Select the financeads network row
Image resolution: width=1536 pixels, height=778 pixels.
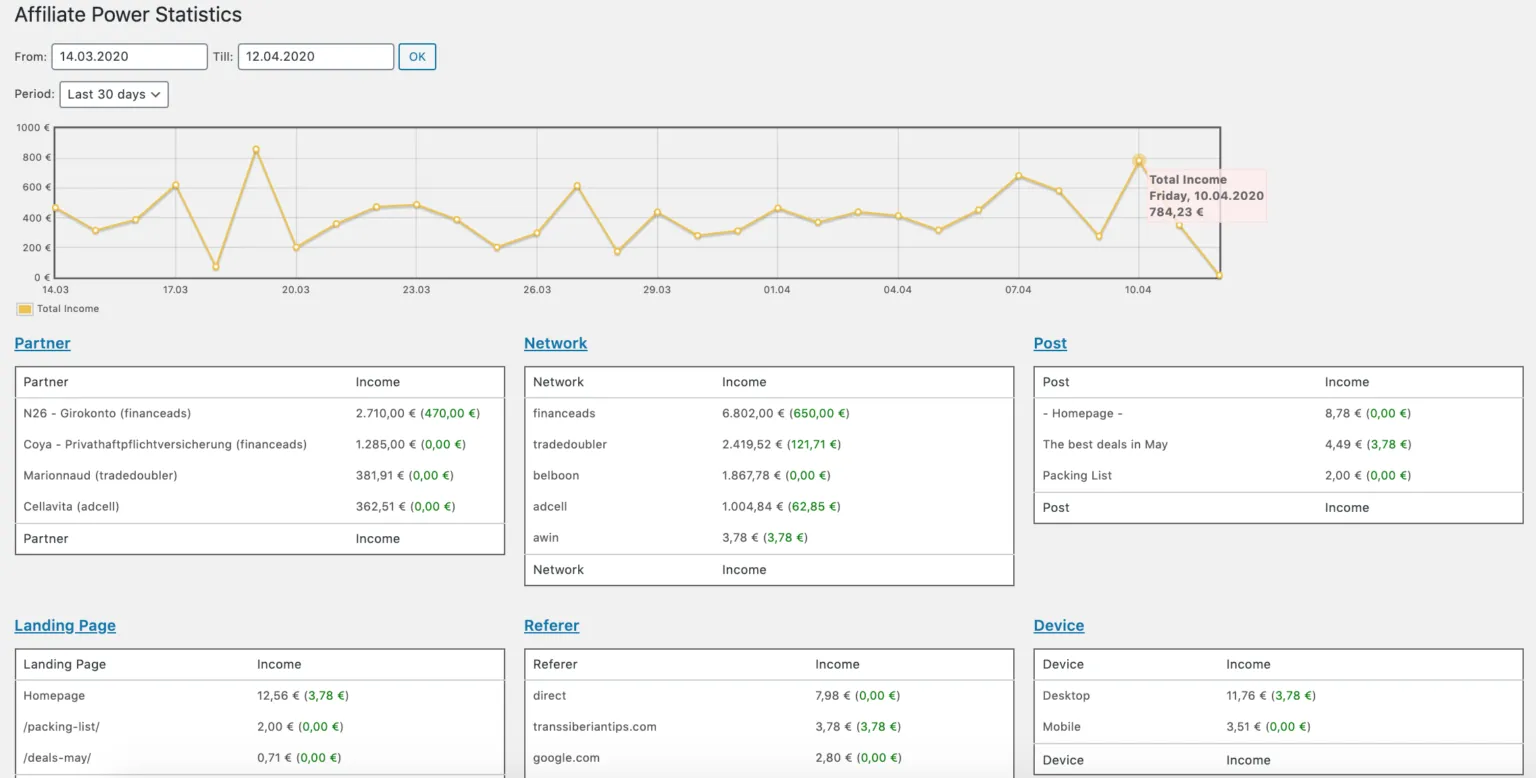pos(769,413)
